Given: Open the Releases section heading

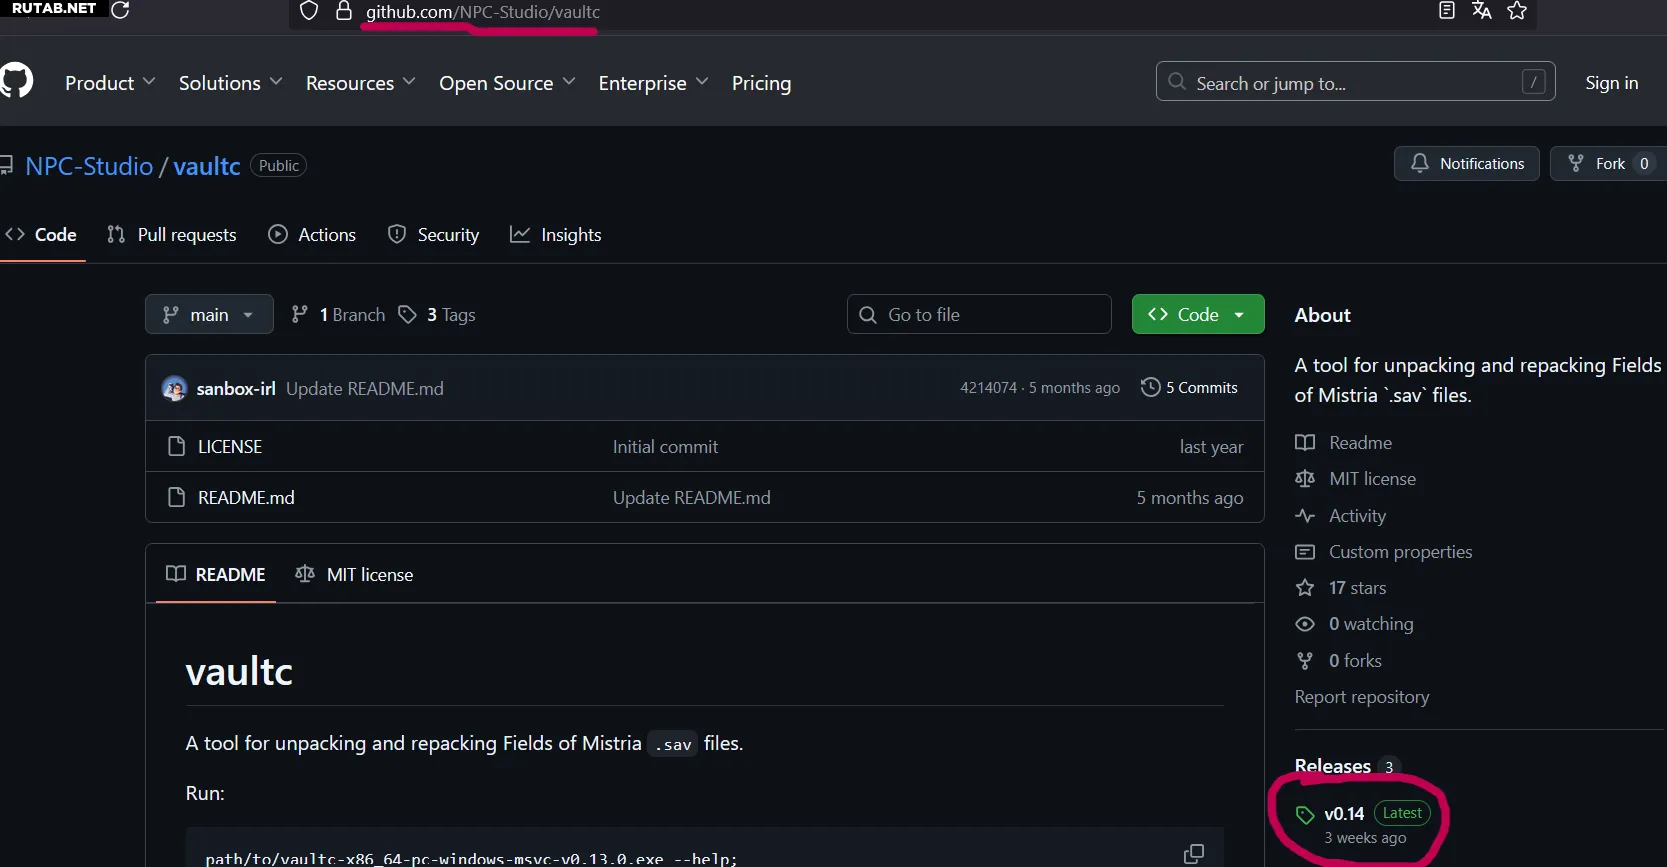Looking at the screenshot, I should pos(1333,766).
